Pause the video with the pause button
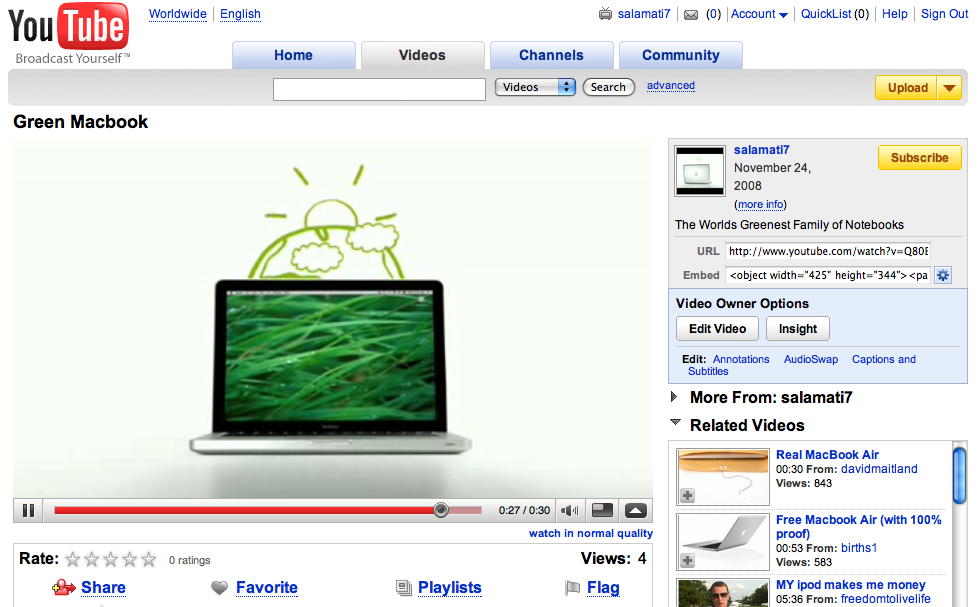This screenshot has width=980, height=607. click(x=28, y=511)
